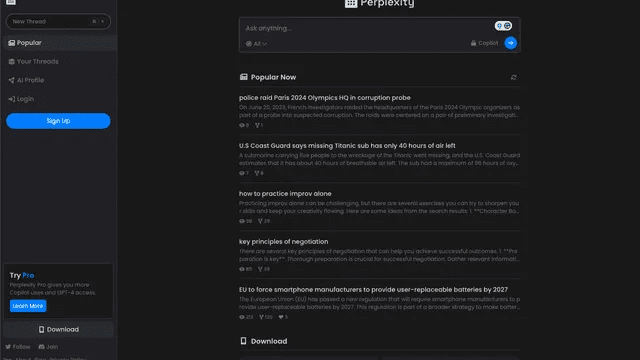The width and height of the screenshot is (640, 360).
Task: Focus the Ask anything input field
Action: click(x=367, y=28)
